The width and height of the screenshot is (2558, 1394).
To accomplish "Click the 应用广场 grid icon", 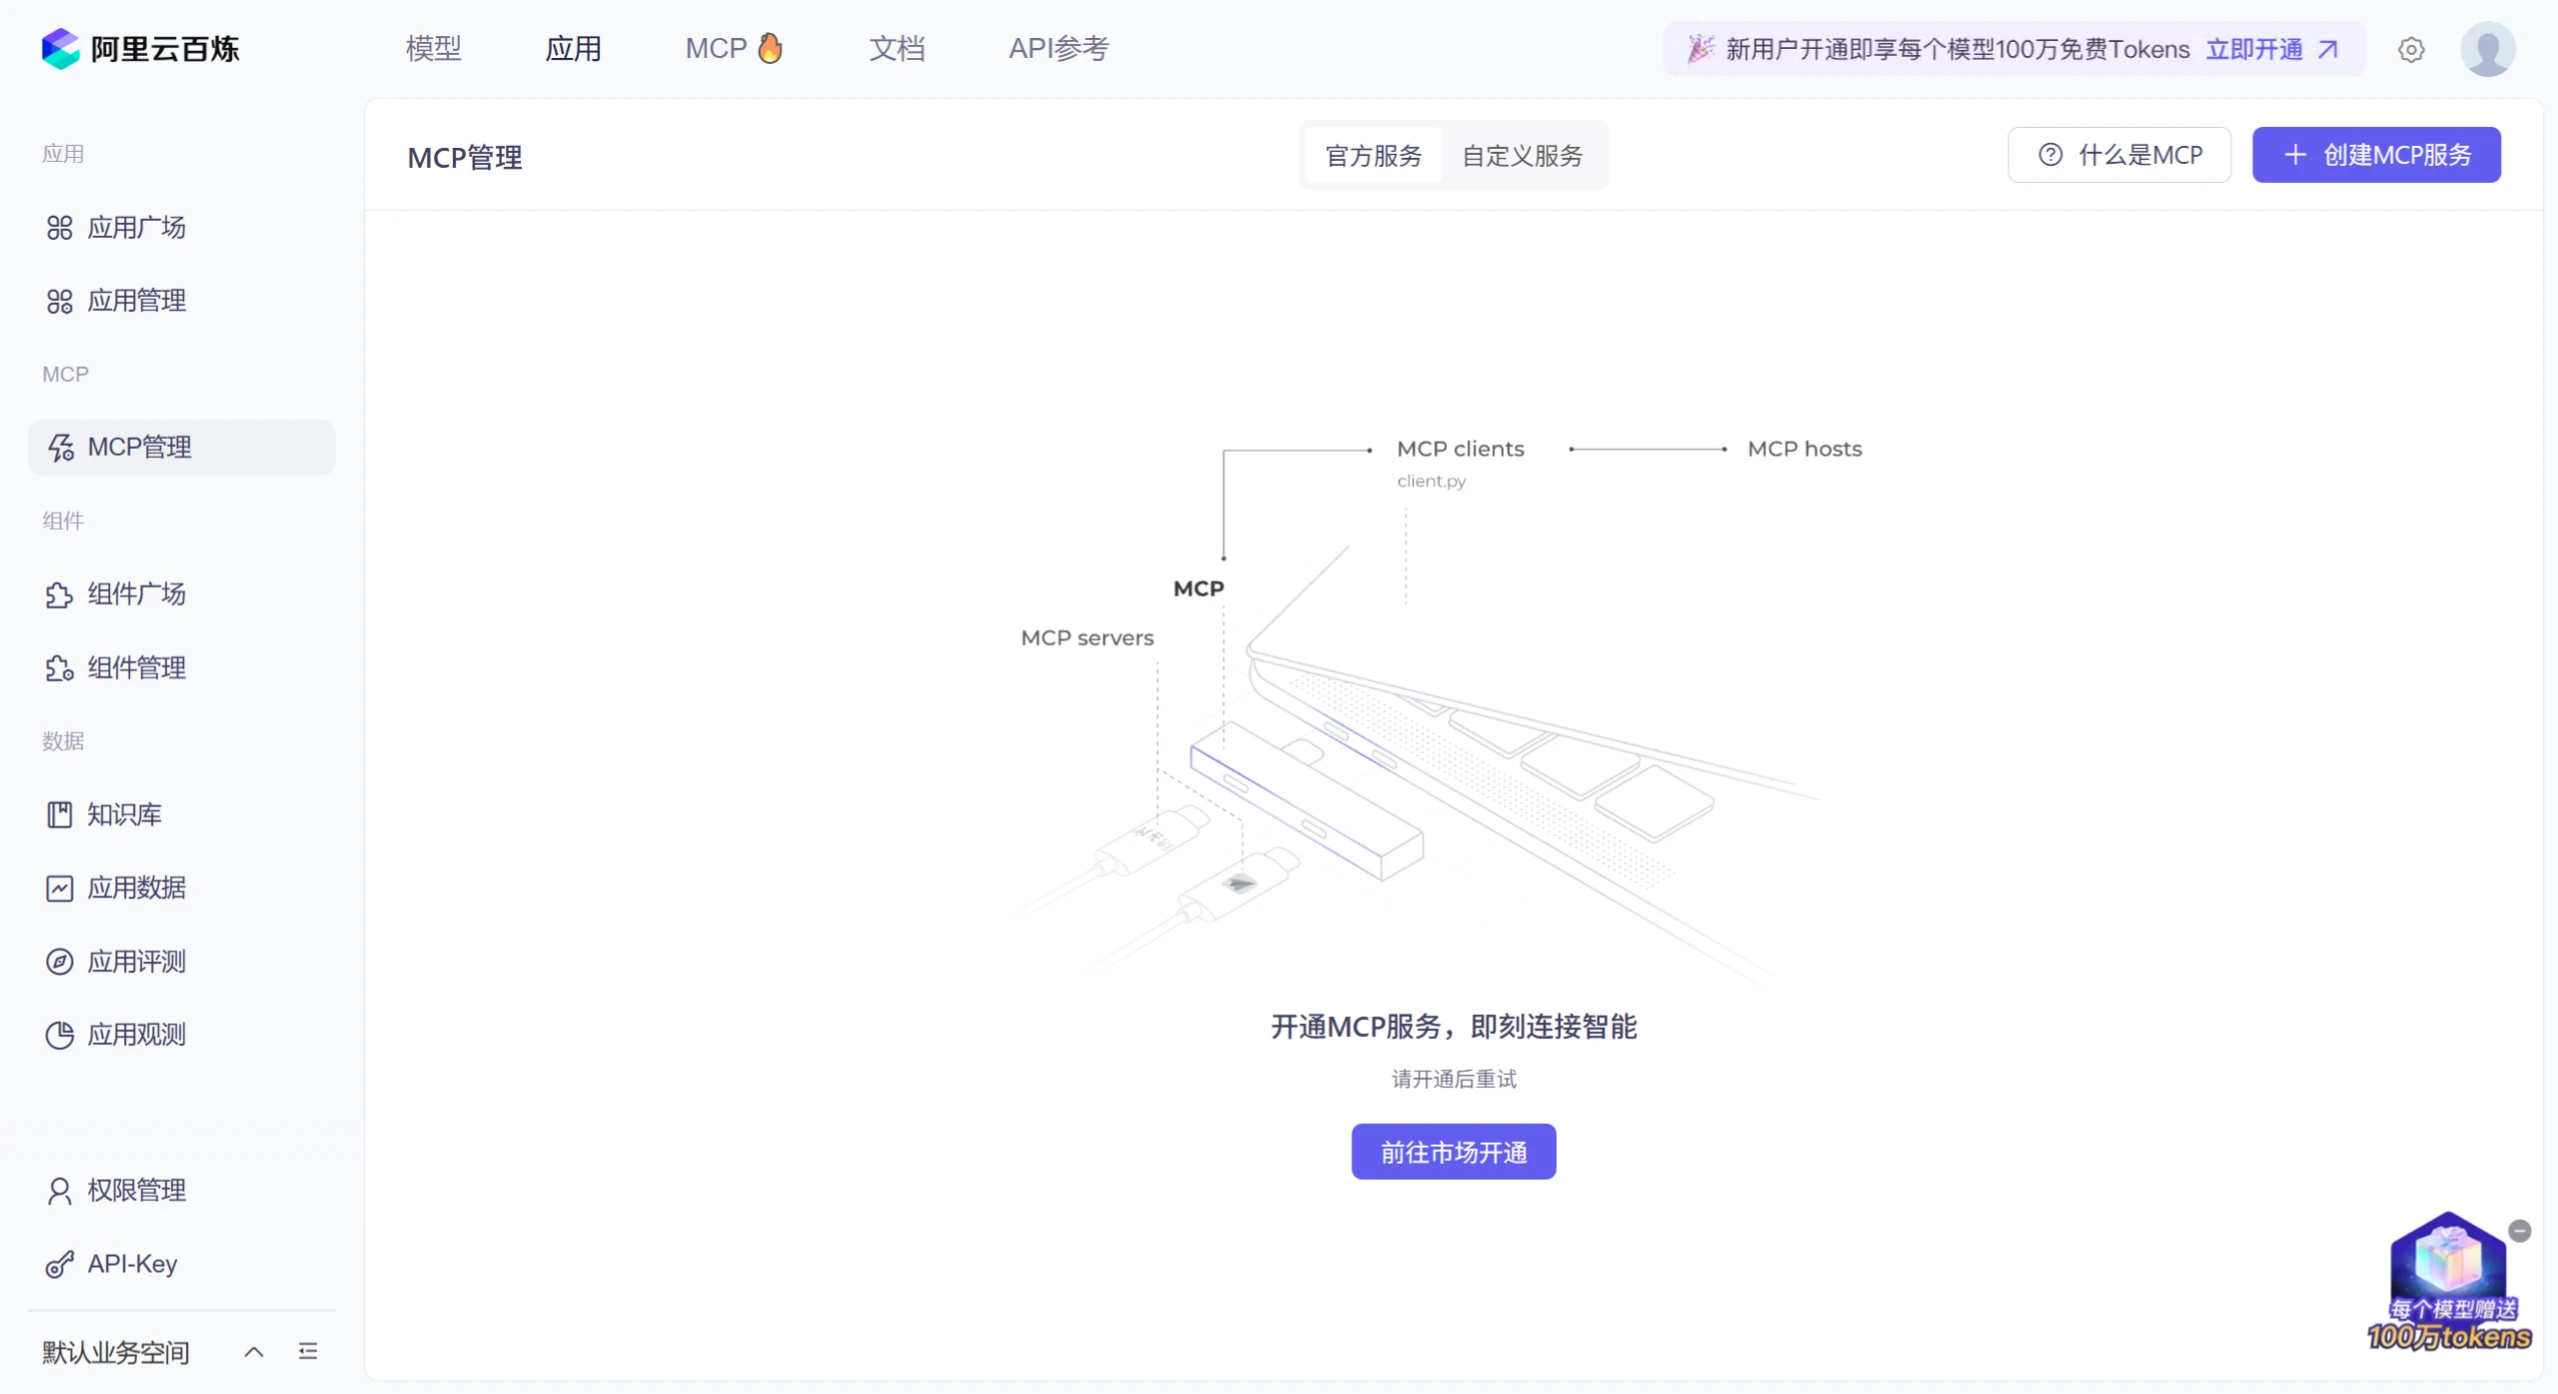I will 59,228.
